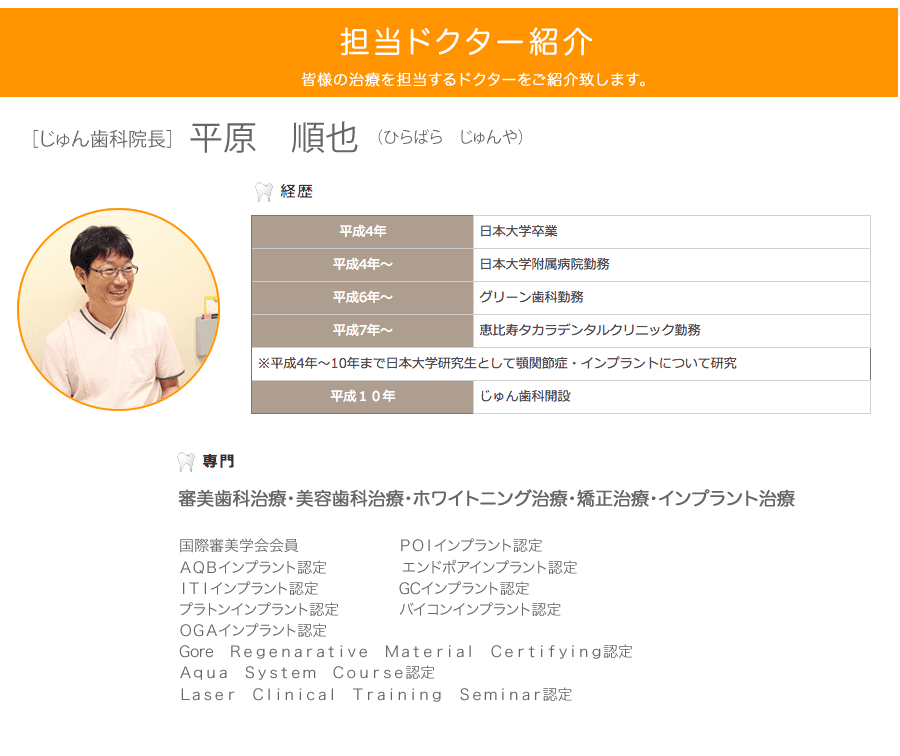Click バイコンインプラント認定
The width and height of the screenshot is (900, 756).
point(480,609)
